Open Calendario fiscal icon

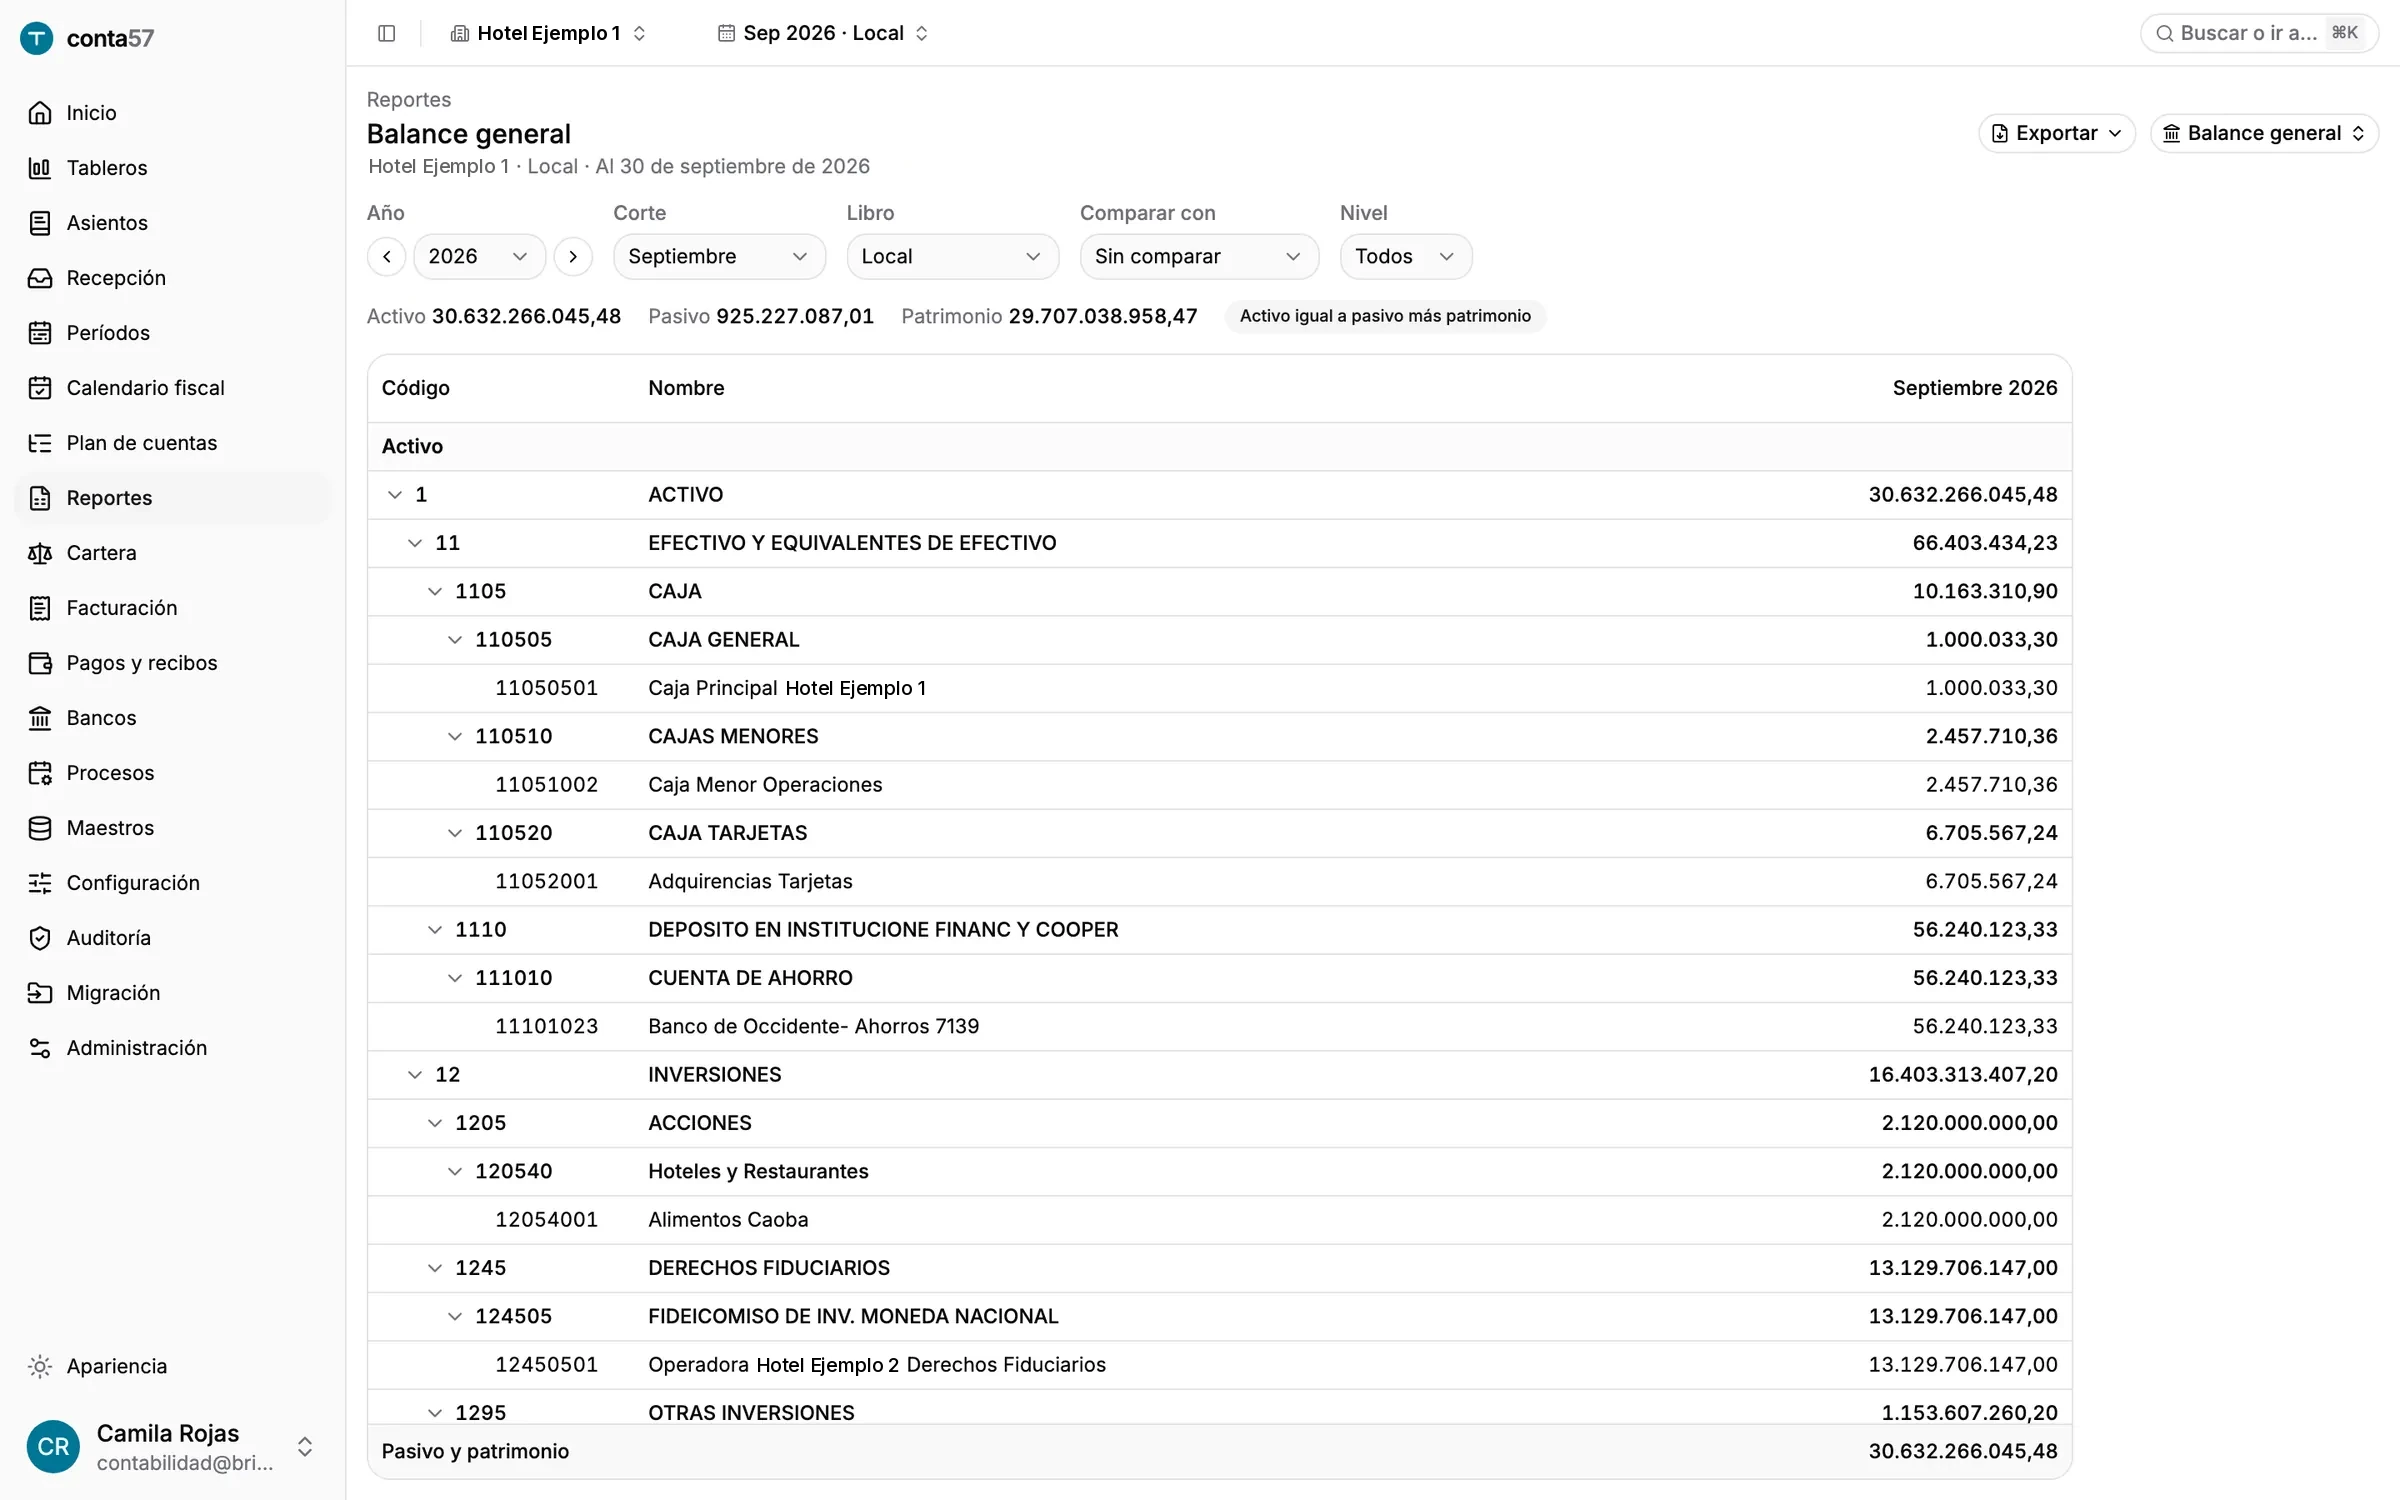(x=40, y=388)
